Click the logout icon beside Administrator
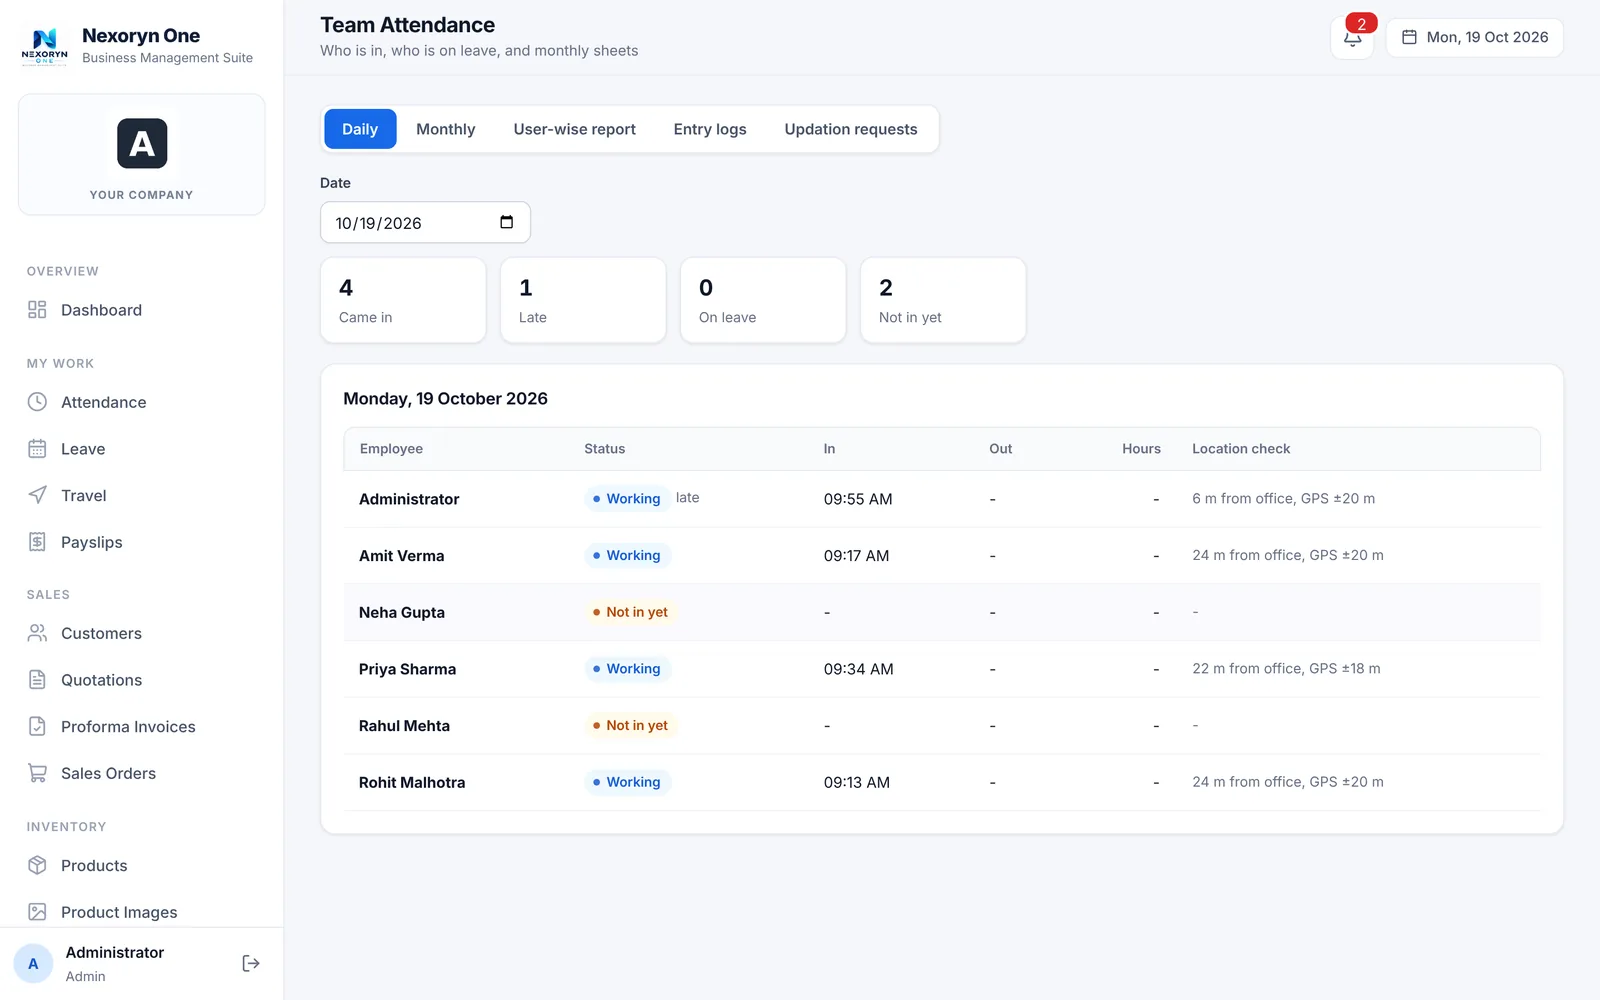This screenshot has height=1000, width=1600. click(x=251, y=963)
